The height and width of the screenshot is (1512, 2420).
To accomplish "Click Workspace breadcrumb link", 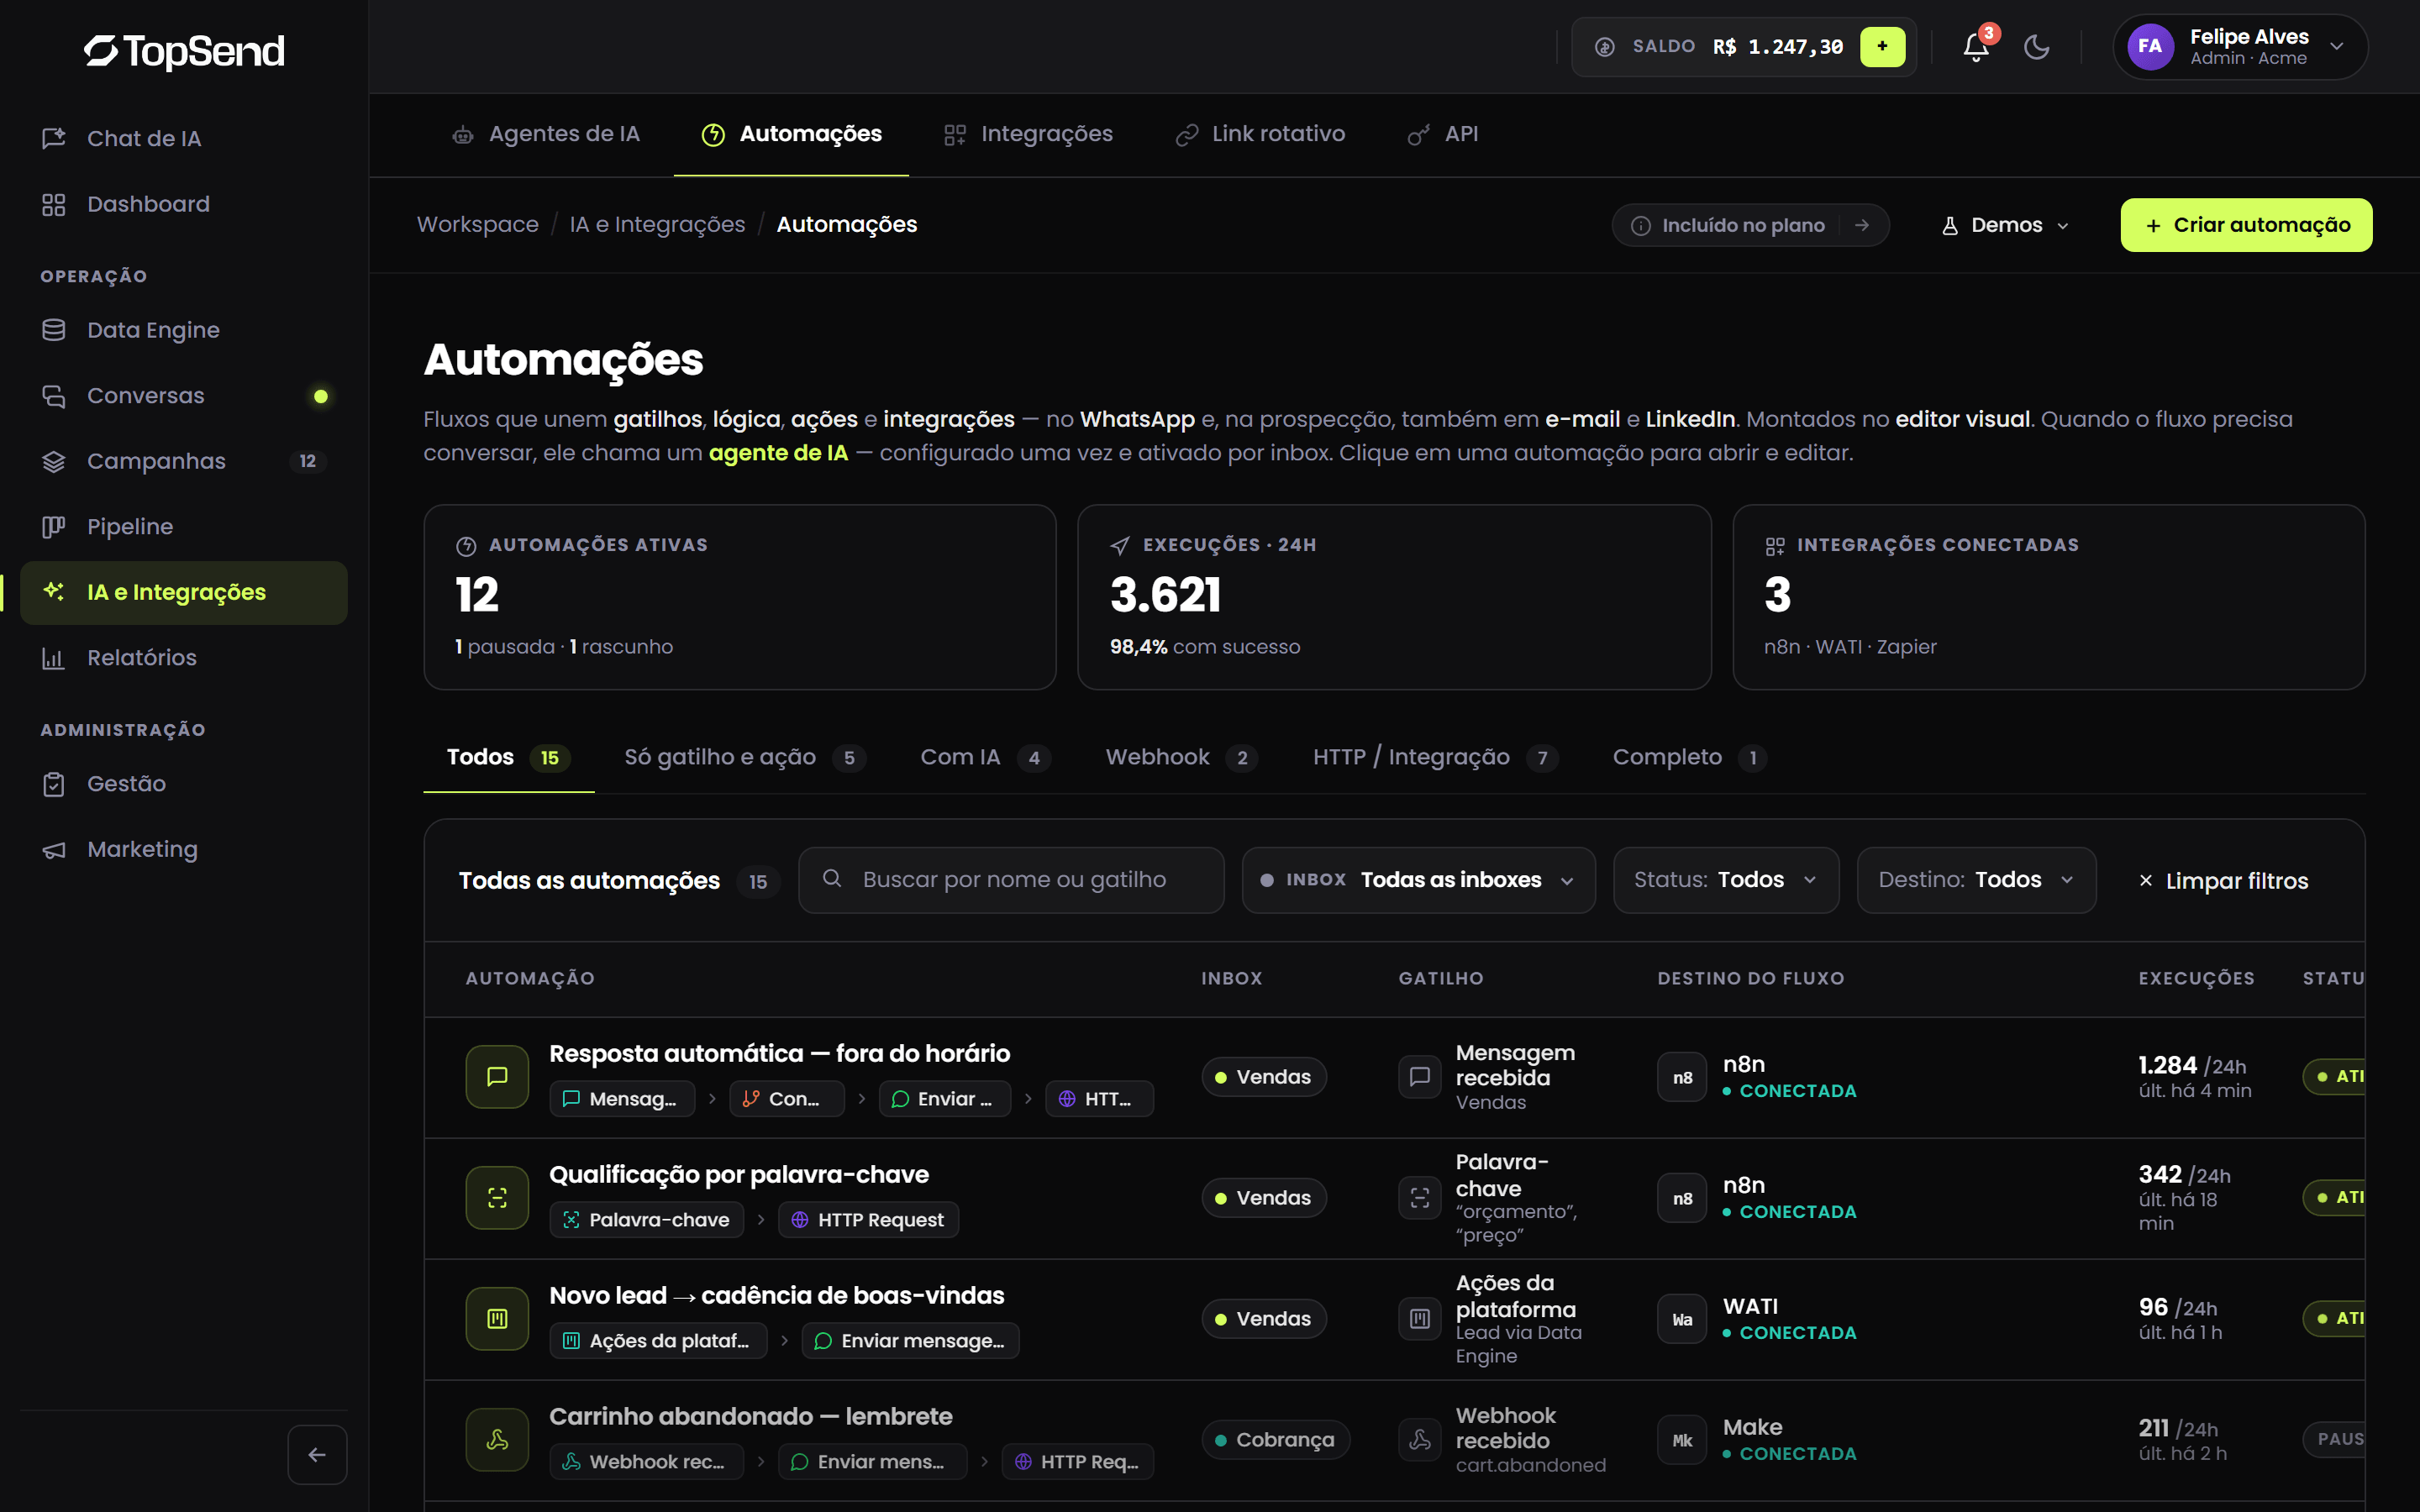I will (477, 225).
